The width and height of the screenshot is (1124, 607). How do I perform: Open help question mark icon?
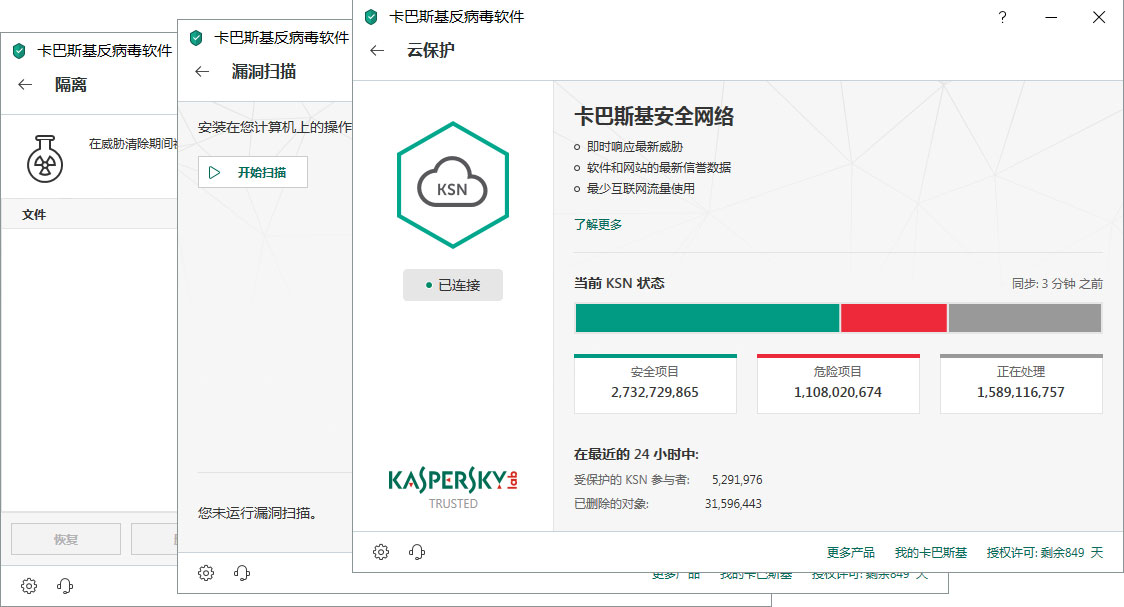tap(1002, 17)
